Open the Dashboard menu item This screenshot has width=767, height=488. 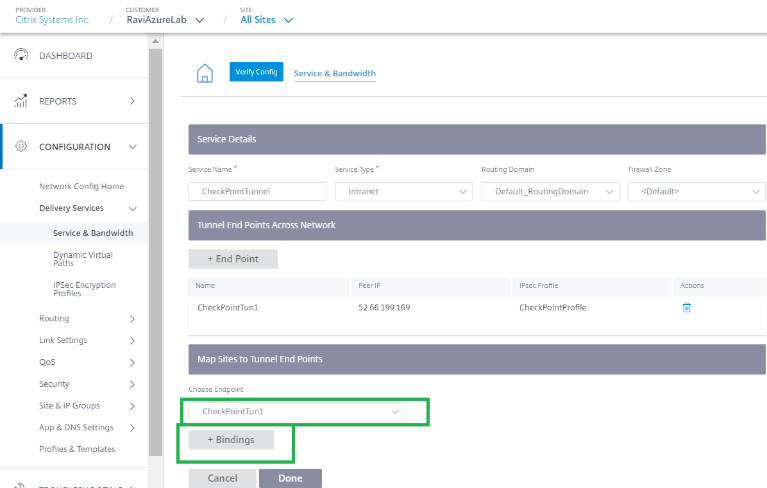point(66,56)
